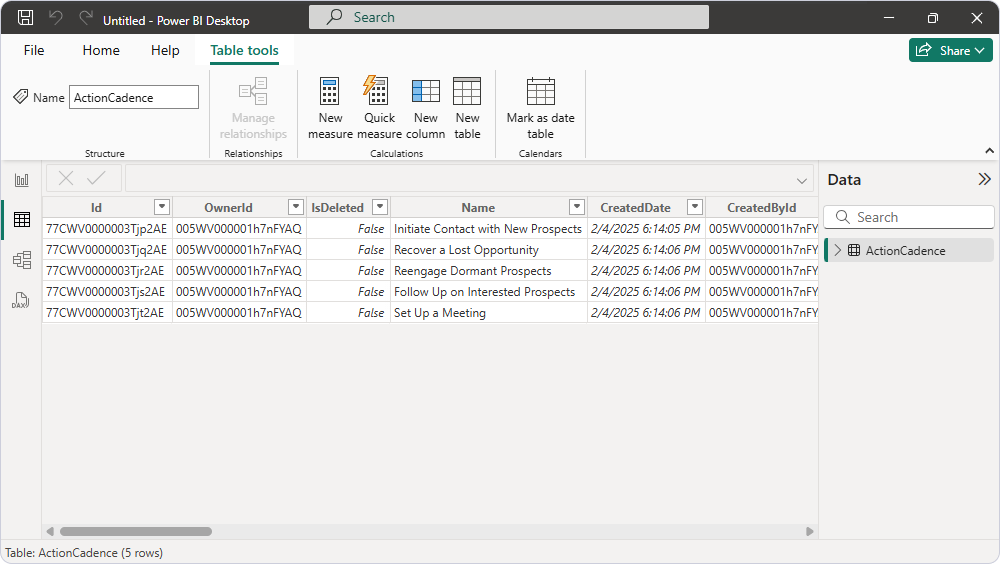Open the DAX query view icon
The image size is (1000, 564).
click(20, 300)
